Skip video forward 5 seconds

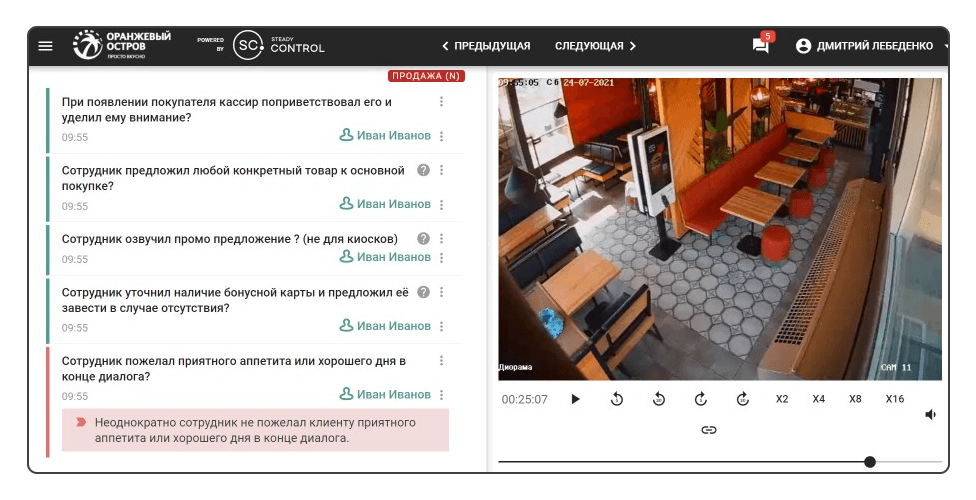700,399
